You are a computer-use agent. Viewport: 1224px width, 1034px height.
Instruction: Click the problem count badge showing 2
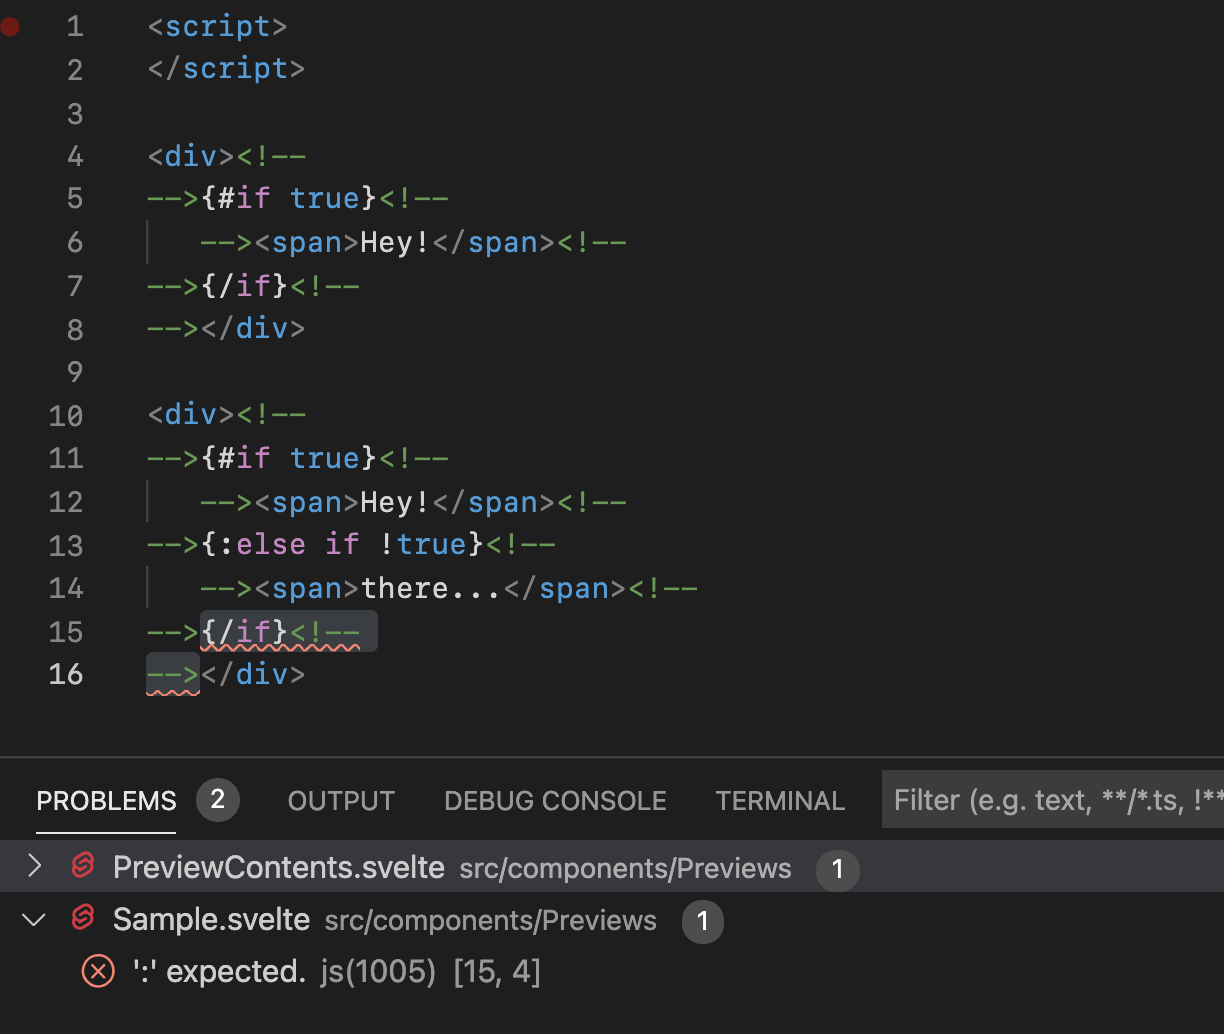(x=218, y=800)
